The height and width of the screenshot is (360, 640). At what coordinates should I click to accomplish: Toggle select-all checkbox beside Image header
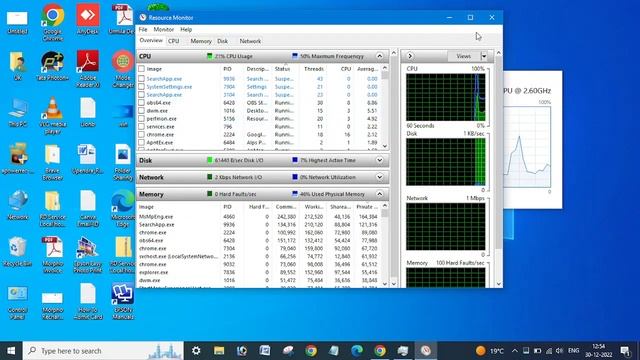coord(141,69)
